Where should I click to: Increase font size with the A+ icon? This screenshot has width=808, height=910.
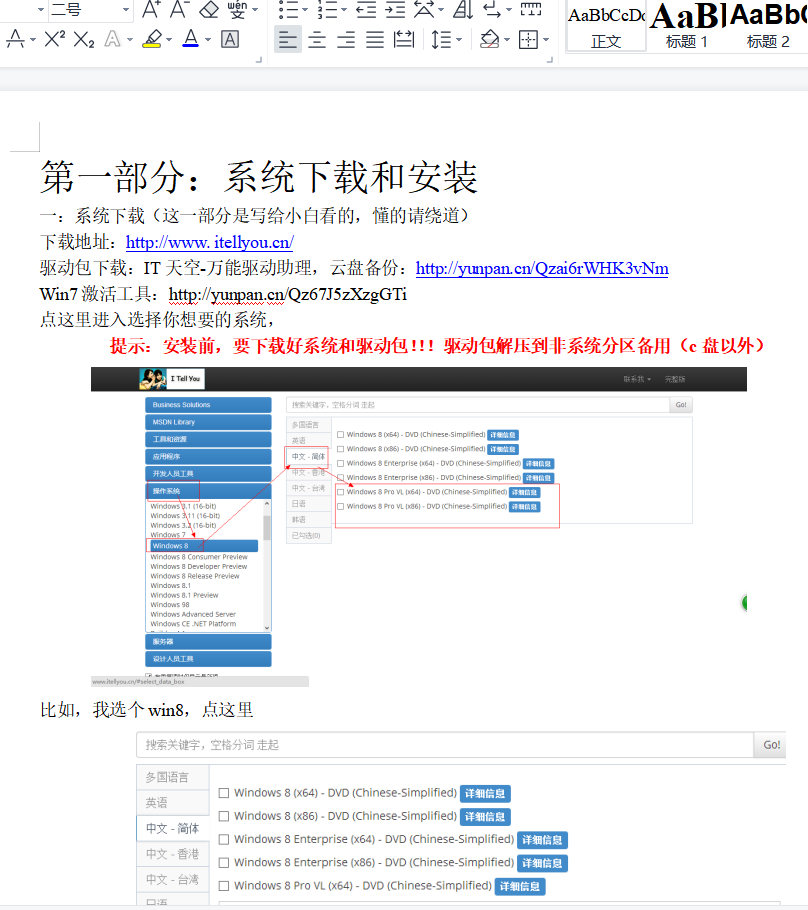[x=151, y=9]
